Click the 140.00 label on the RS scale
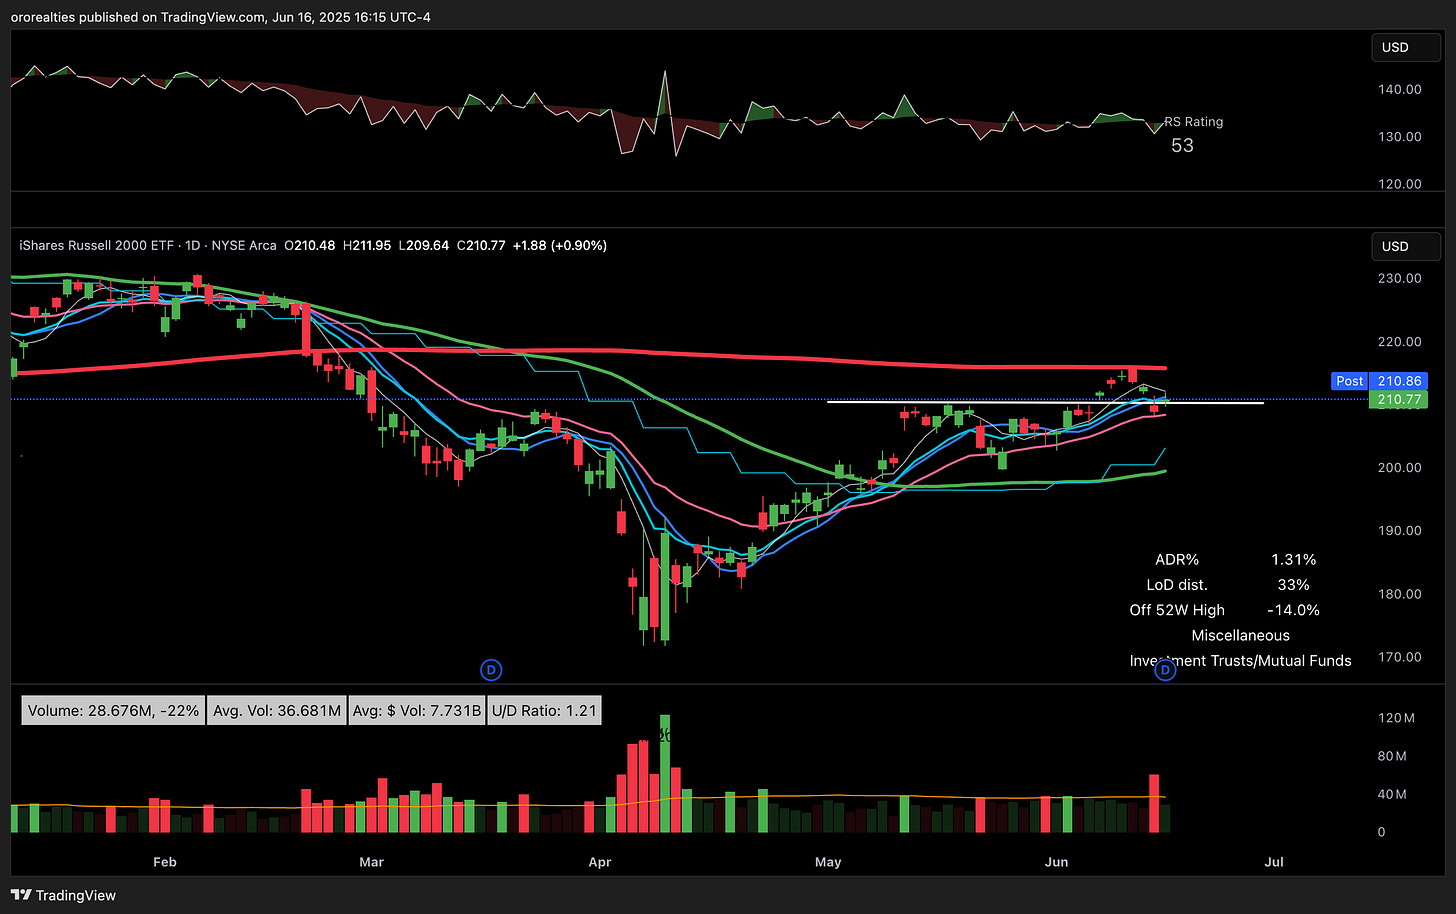The width and height of the screenshot is (1456, 914). [1399, 89]
